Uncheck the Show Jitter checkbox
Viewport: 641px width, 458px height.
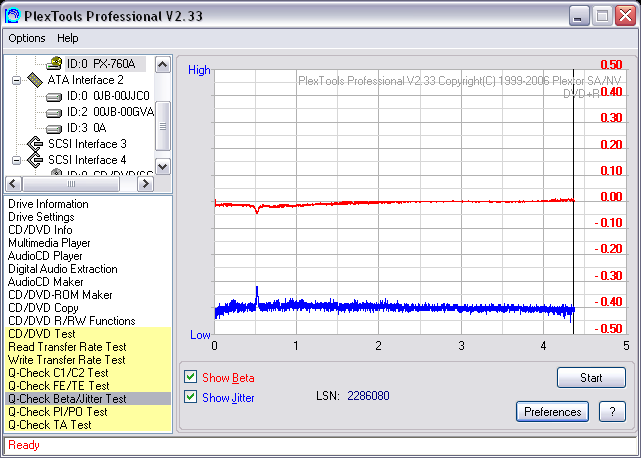191,397
